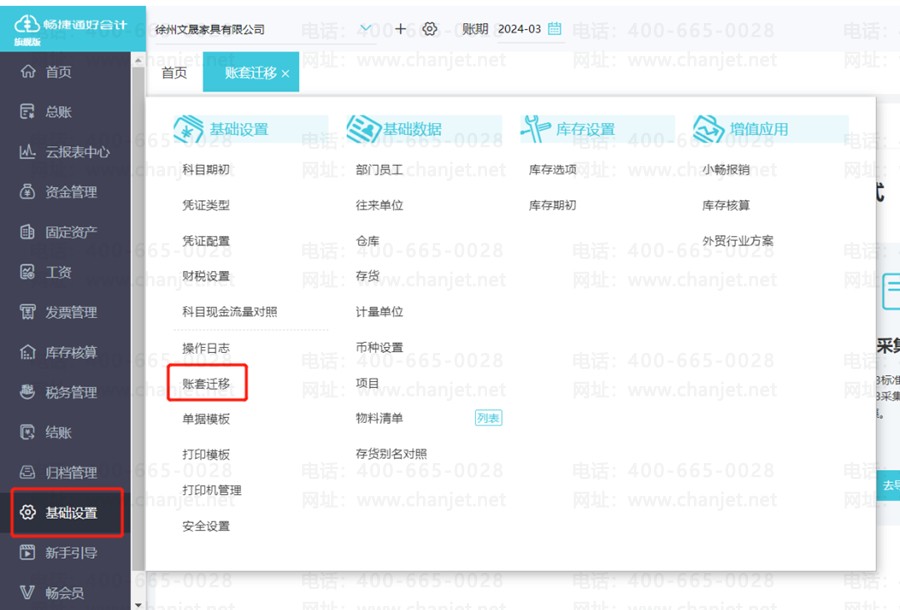Screen dimensions: 900x610
Task: Select 往来单位 menu item
Action: point(379,205)
